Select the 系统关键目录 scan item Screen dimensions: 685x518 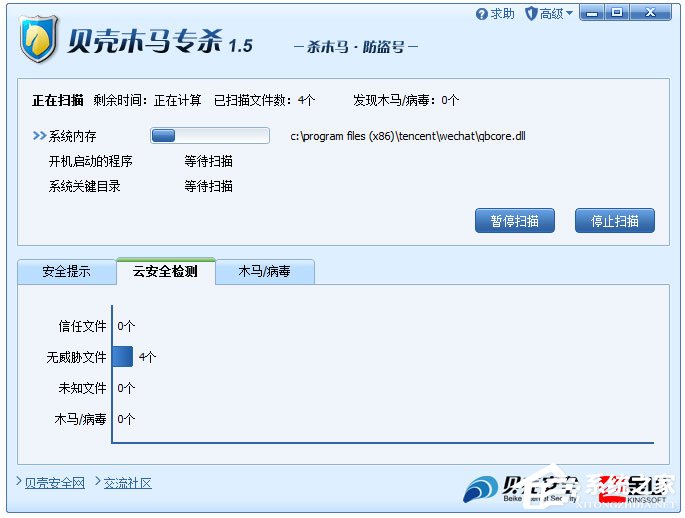click(x=84, y=186)
